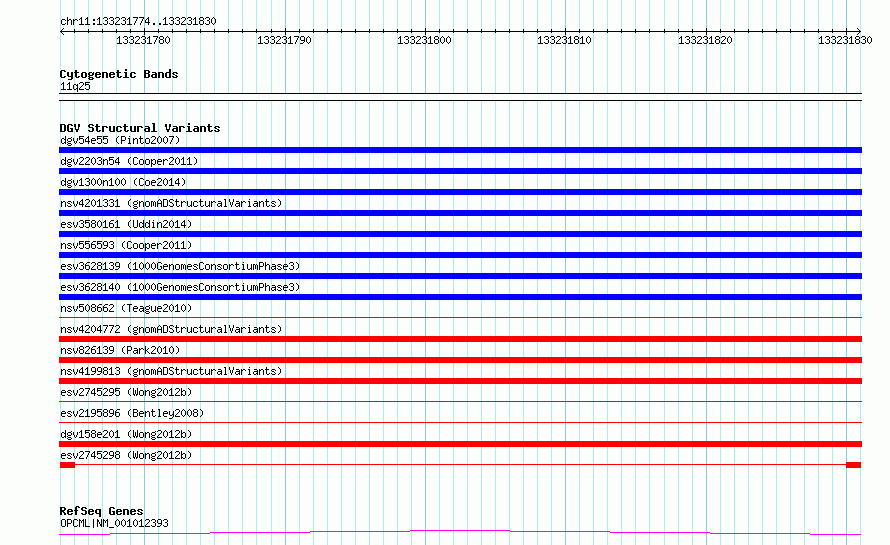Click esv2745295 (Wong2012b) label
This screenshot has width=890, height=545.
[x=126, y=392]
